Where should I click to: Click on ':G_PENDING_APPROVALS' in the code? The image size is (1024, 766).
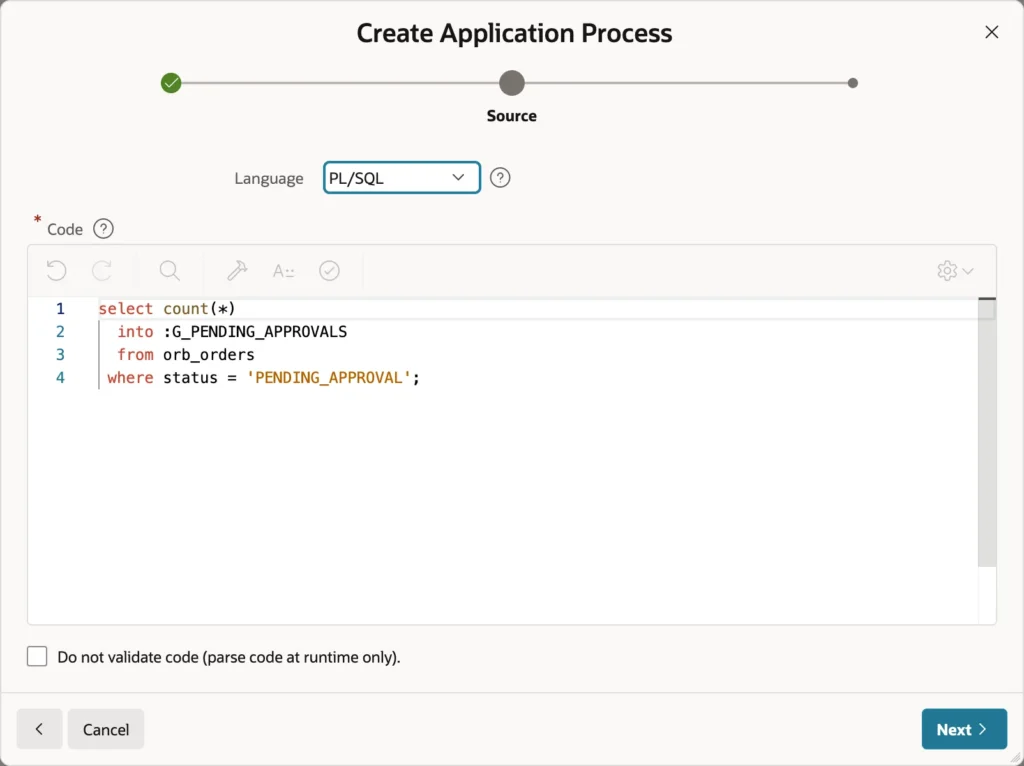pyautogui.click(x=255, y=332)
